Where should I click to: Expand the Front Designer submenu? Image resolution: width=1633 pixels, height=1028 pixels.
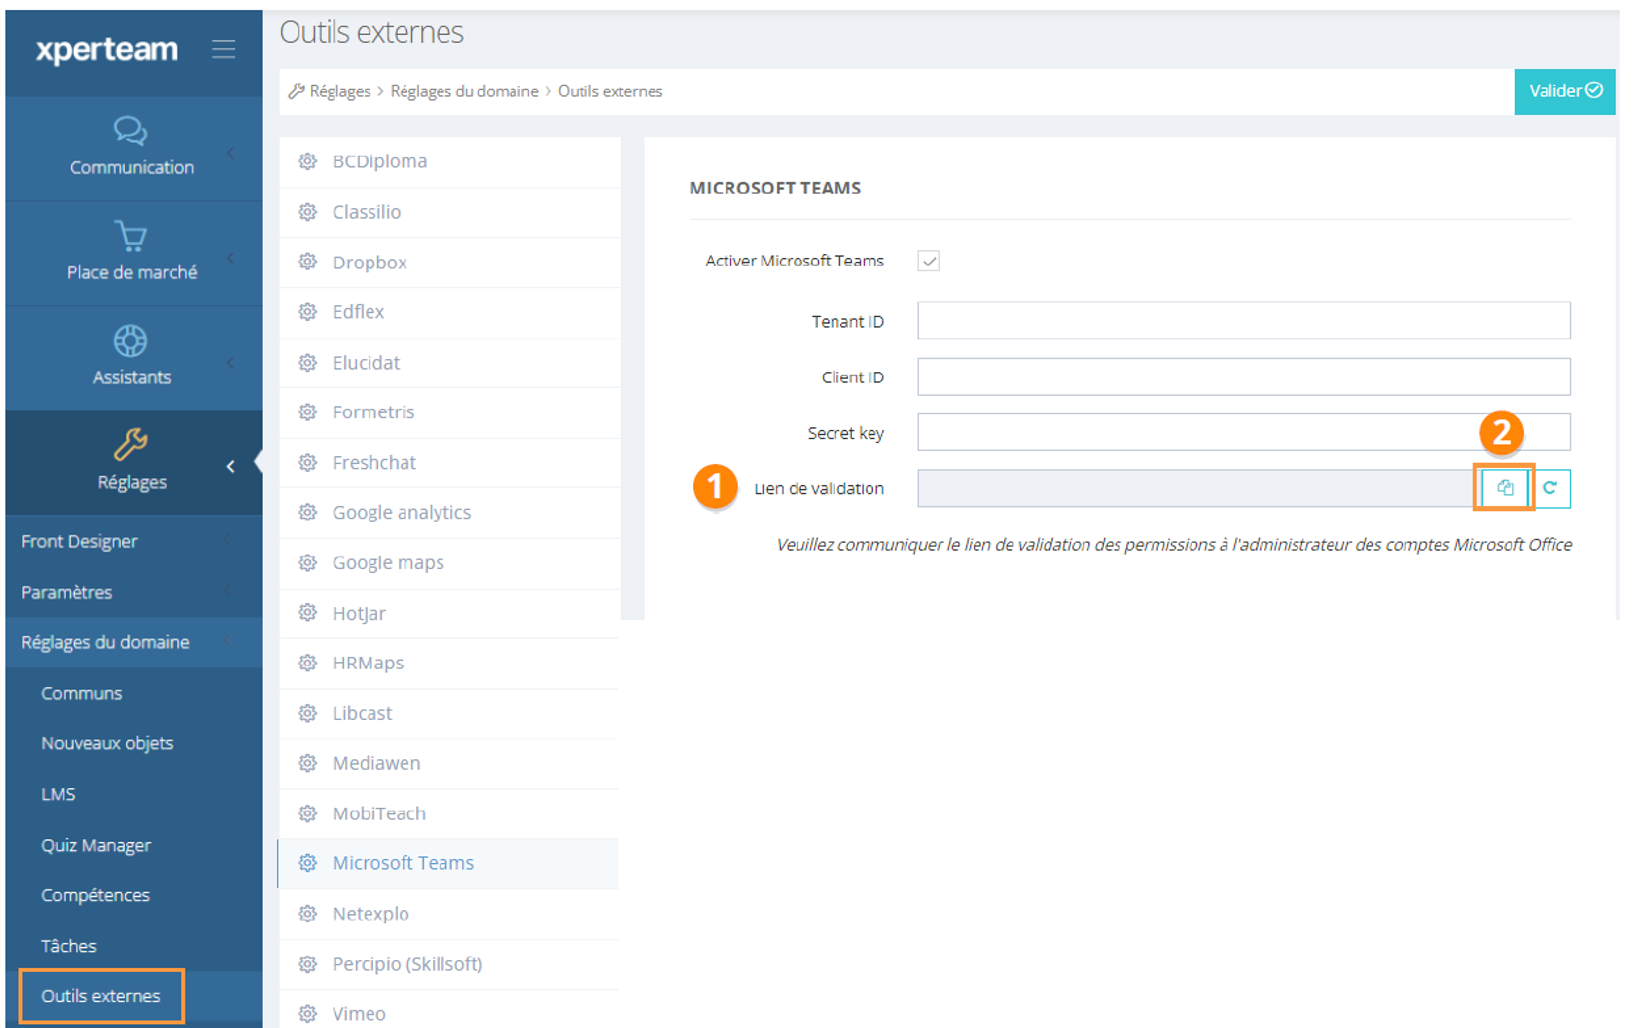(229, 541)
